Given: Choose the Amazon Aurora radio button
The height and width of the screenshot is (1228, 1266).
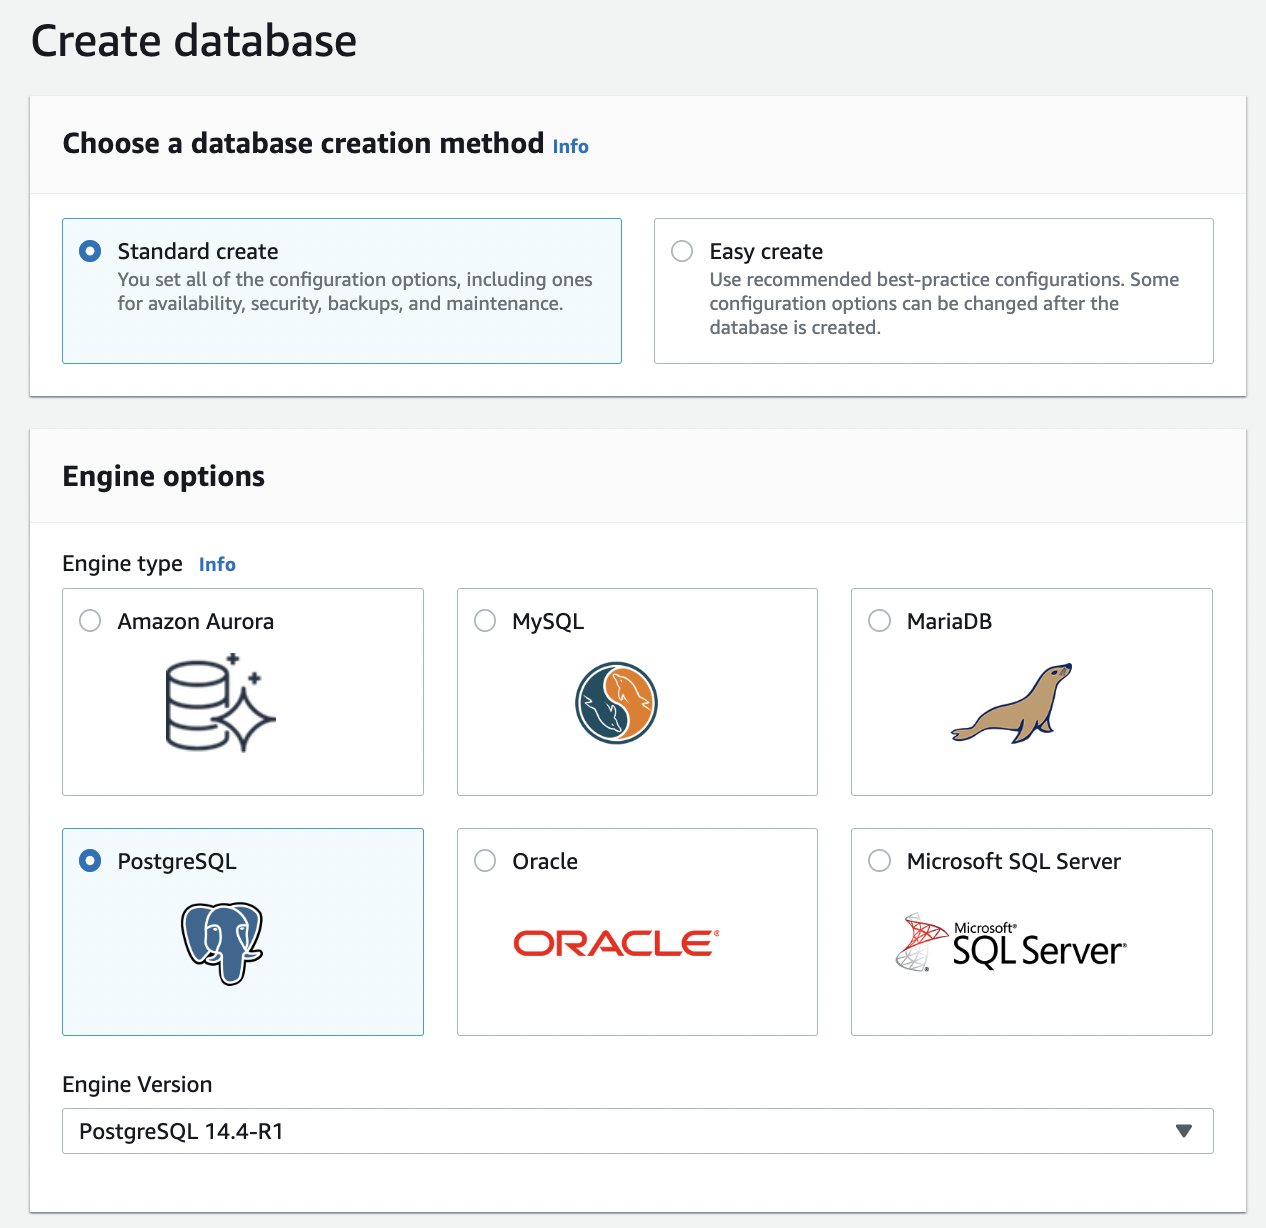Looking at the screenshot, I should 90,621.
